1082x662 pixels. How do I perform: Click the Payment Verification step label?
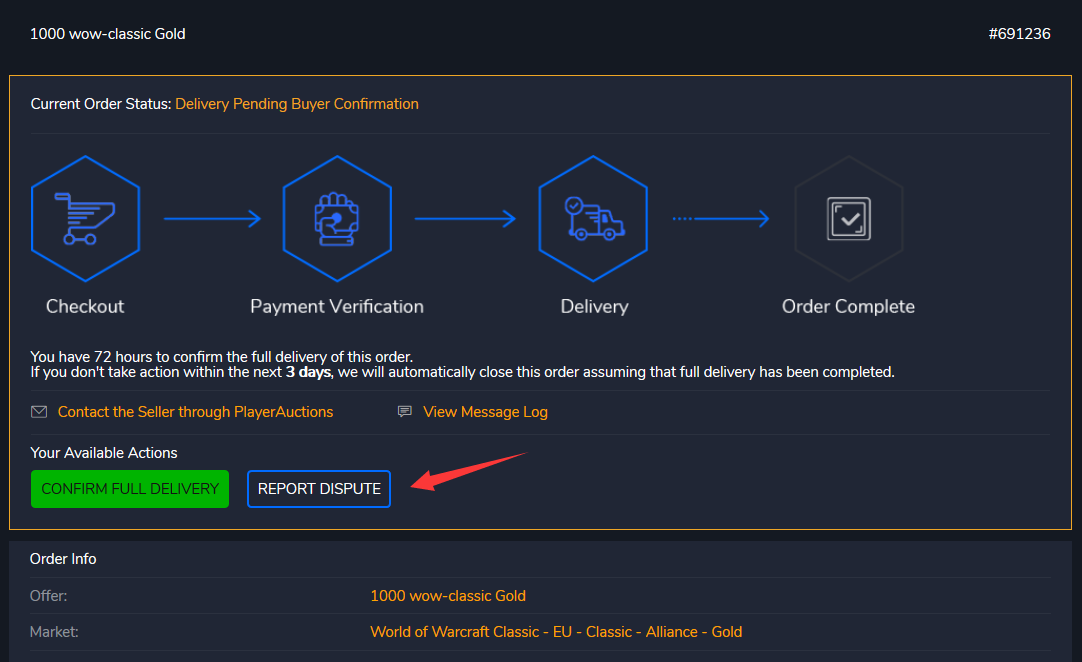(x=337, y=307)
